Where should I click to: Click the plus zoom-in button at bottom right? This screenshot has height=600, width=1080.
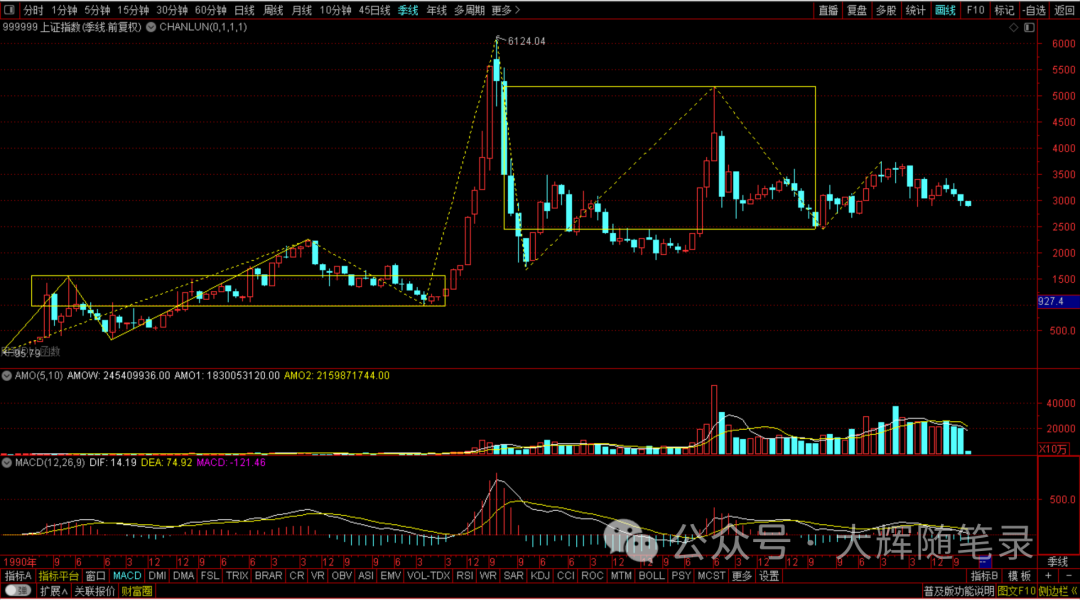1048,576
